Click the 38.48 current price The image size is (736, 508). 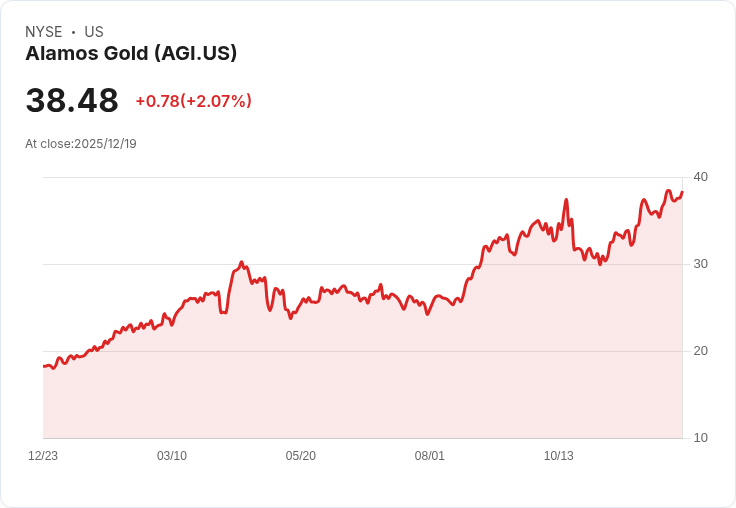point(72,101)
